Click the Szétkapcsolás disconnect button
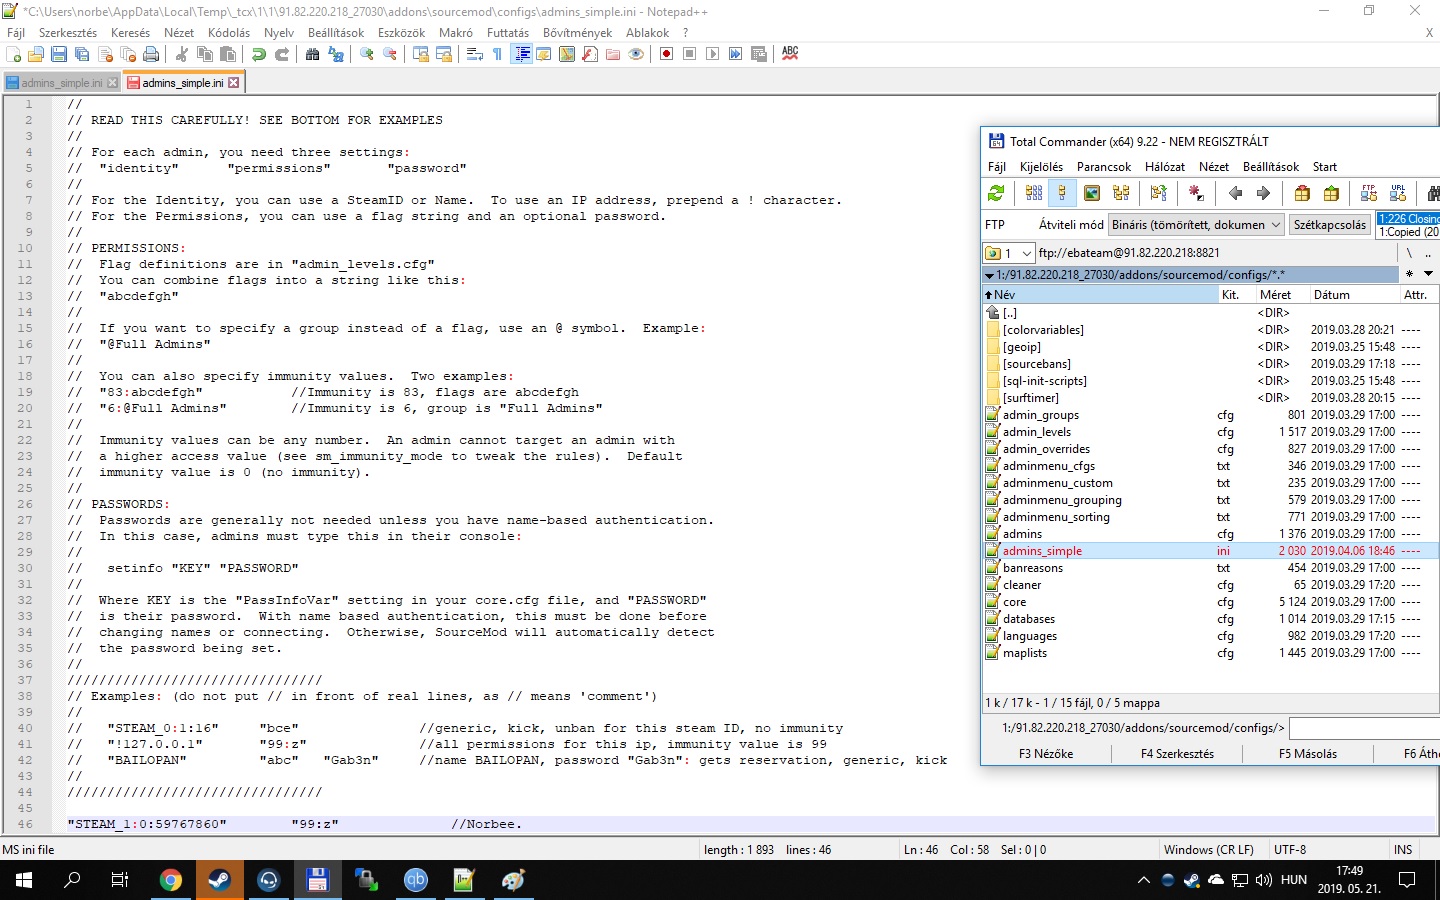Screen dimensions: 1440x900 [1329, 225]
